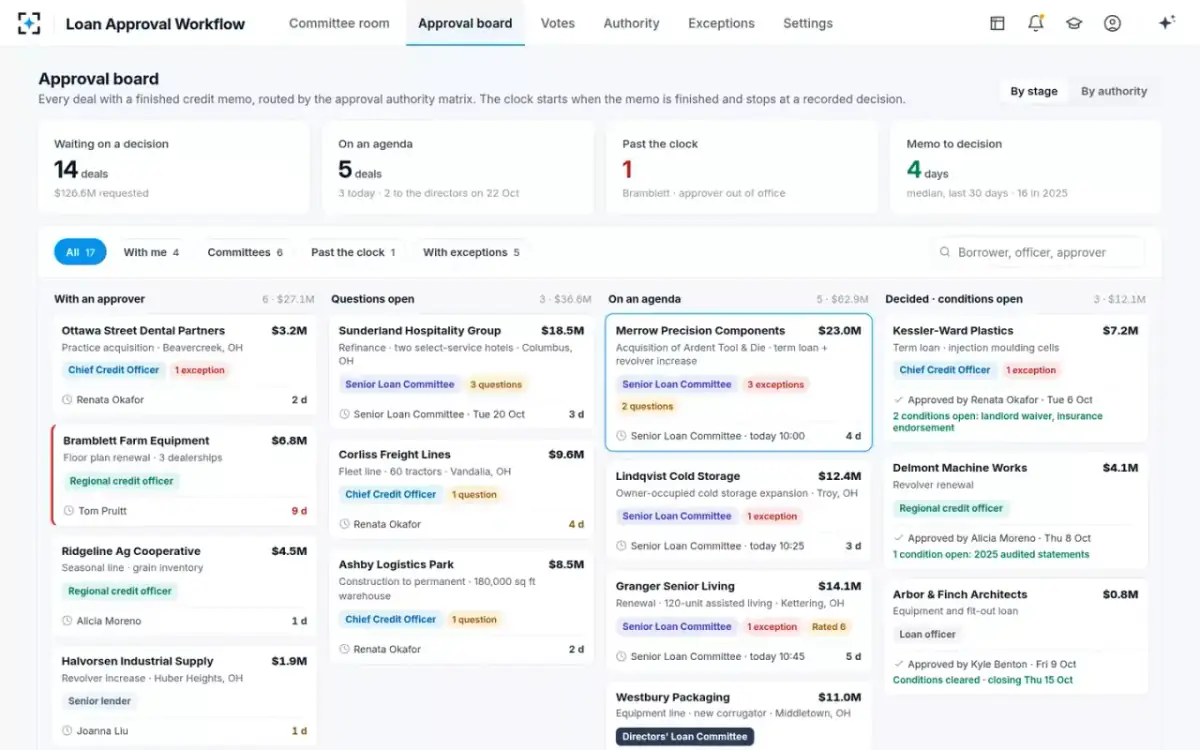Screen dimensions: 1200x750
Task: Click Chief Credit Officer tag on Kessler-Ward card
Action: coord(945,370)
